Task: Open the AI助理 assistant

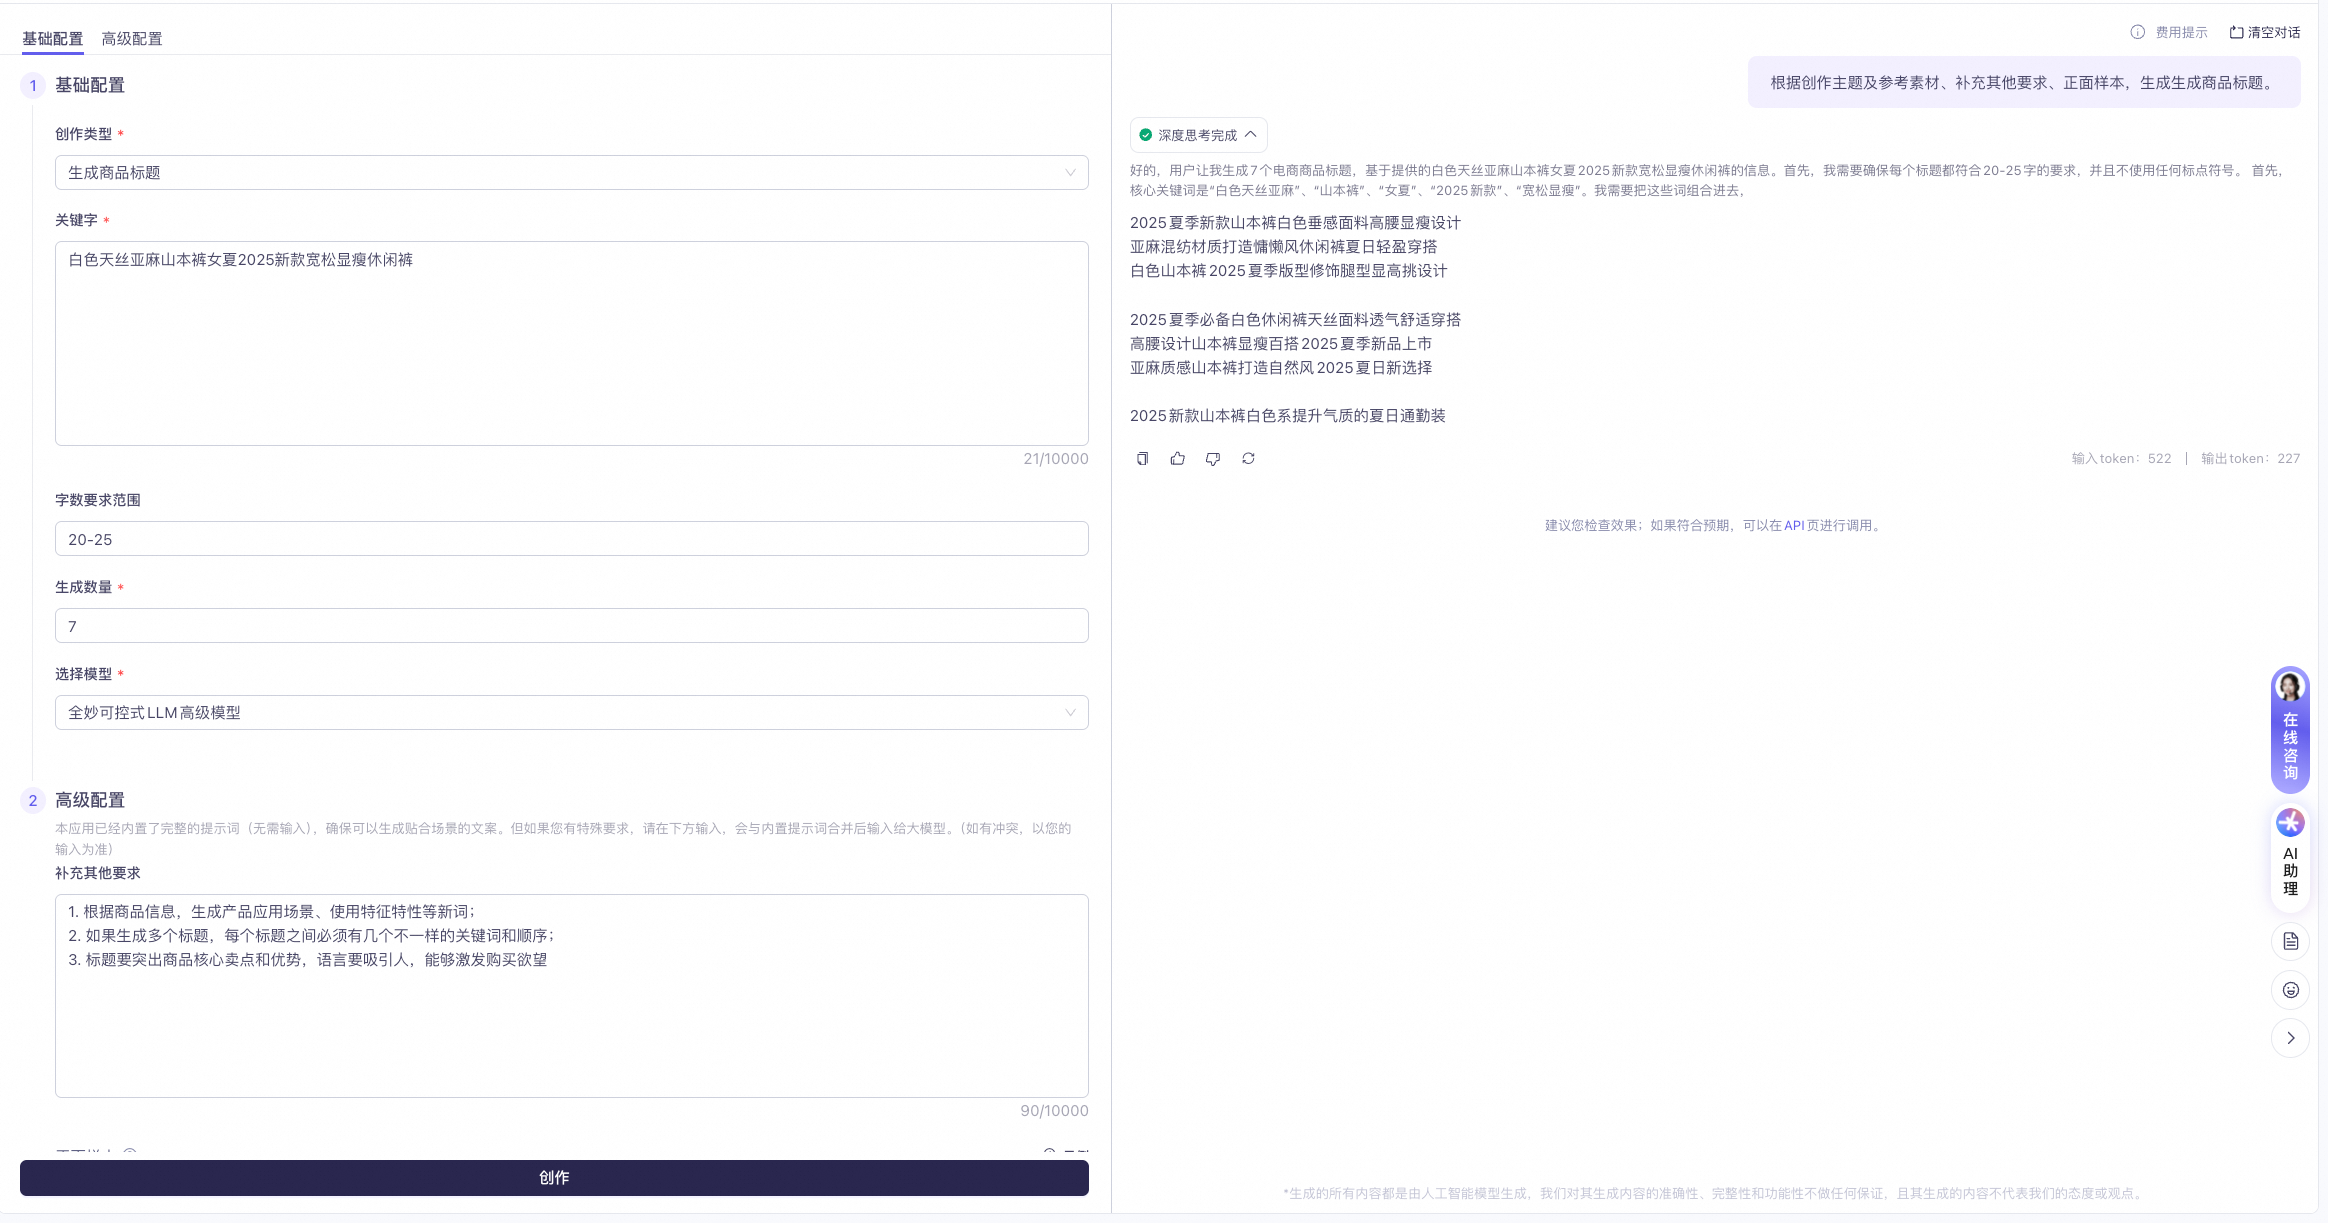Action: (2290, 858)
